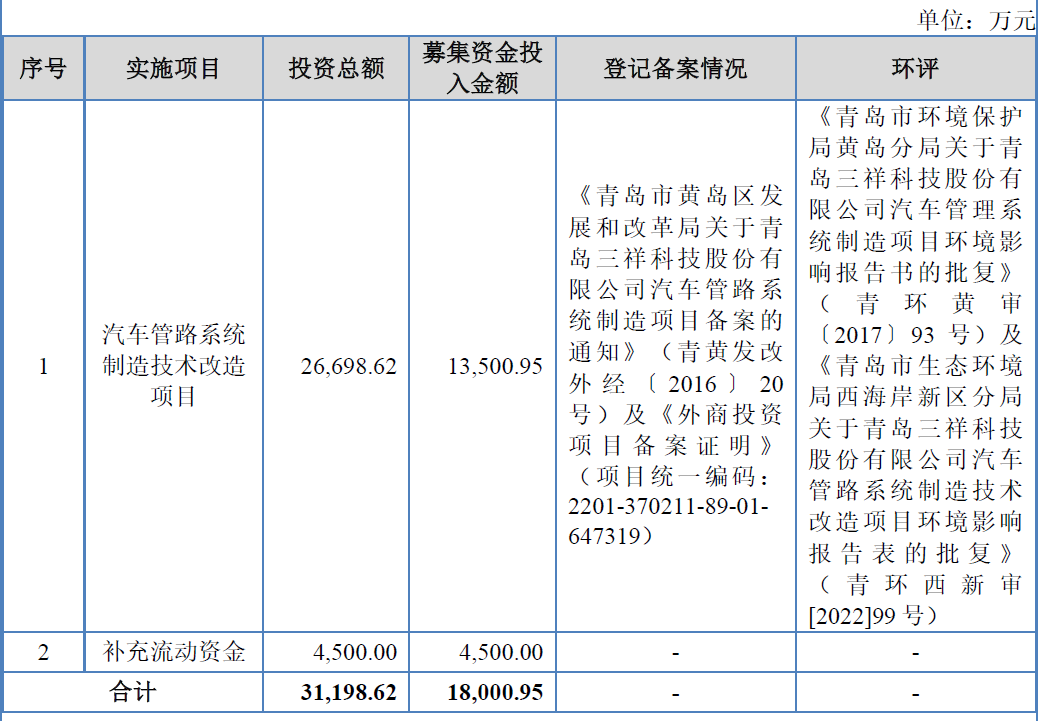Screen dimensions: 1040x721
Task: Click the 募集资金投入金额 column header
Action: 482,68
